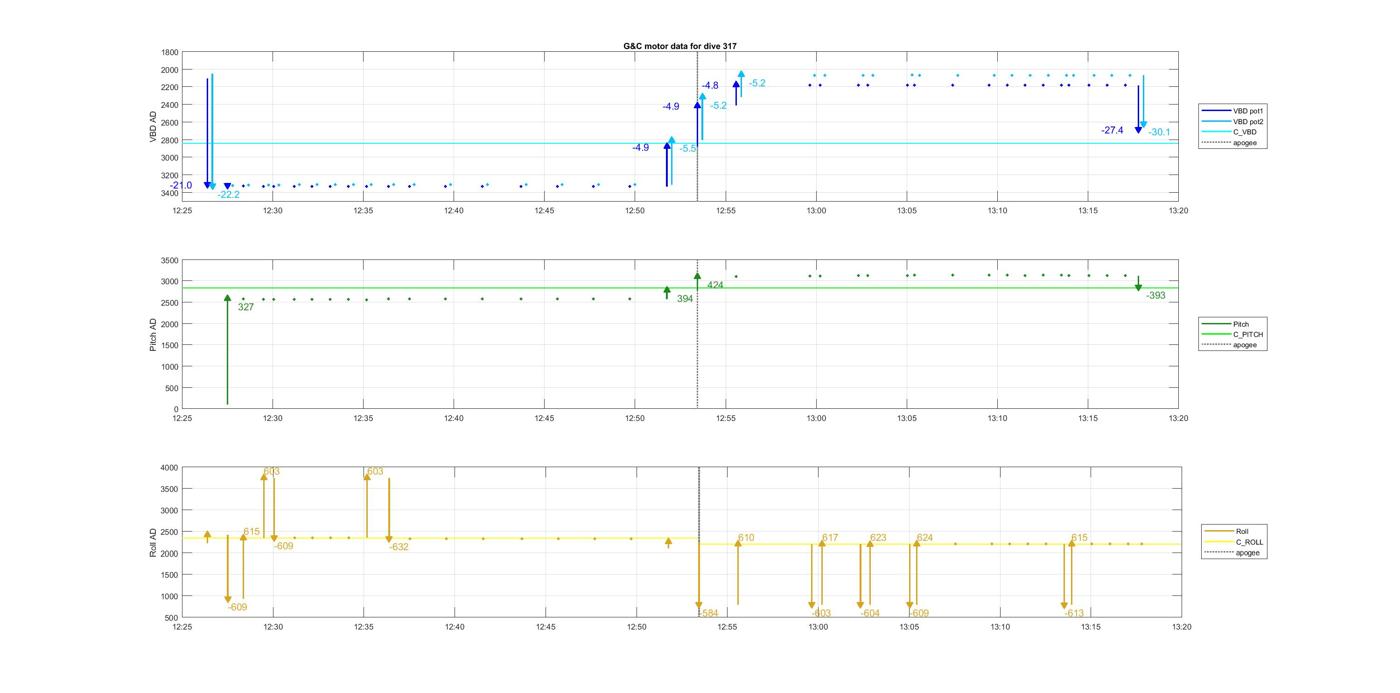Click the '4000' tick on the Roll axis
This screenshot has width=1400, height=693.
171,468
